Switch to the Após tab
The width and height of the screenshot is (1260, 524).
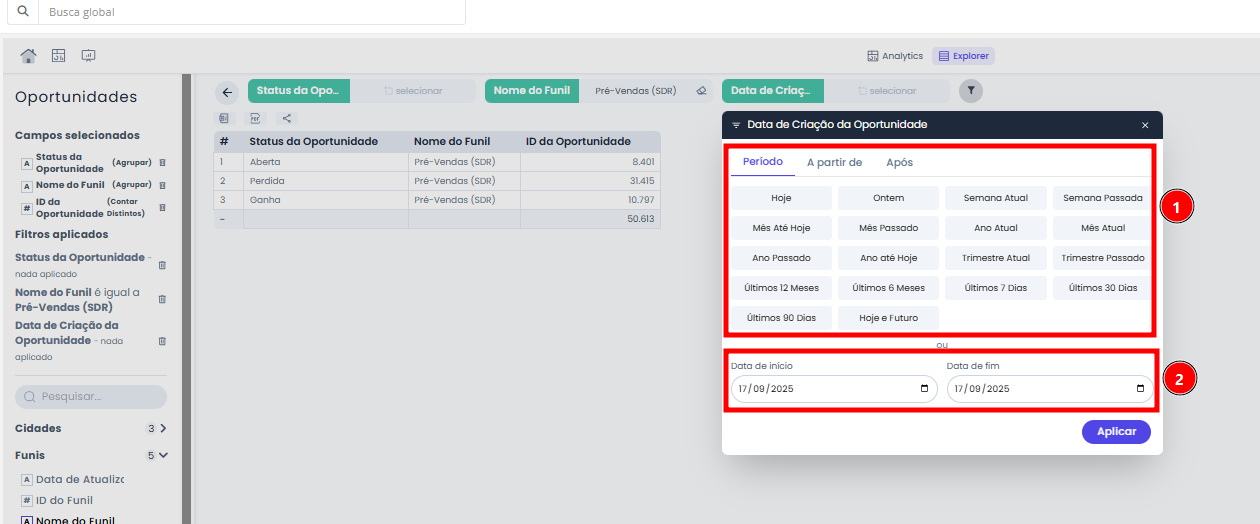899,162
